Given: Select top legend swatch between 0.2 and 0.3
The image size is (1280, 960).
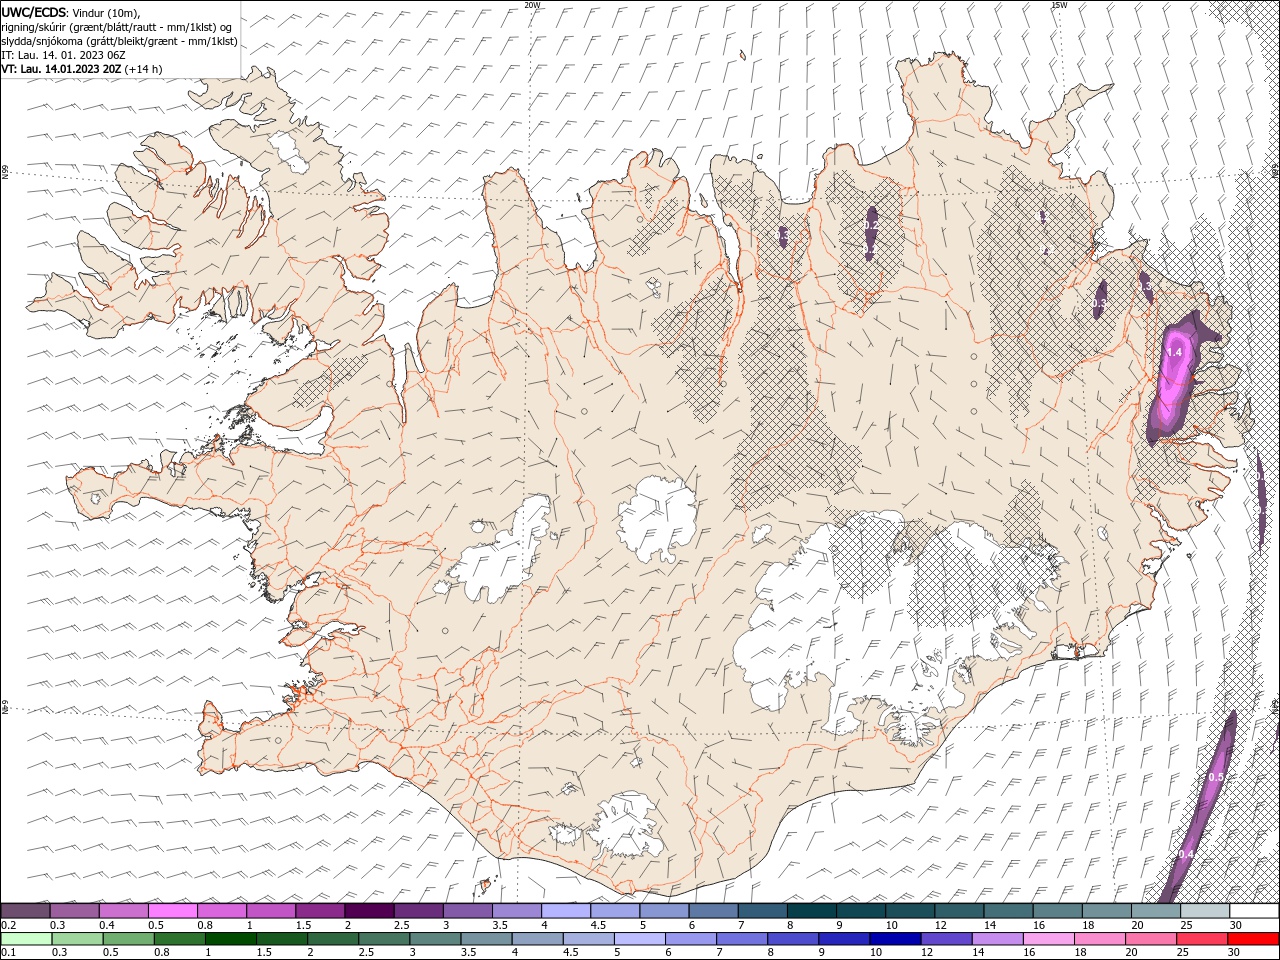Looking at the screenshot, I should point(25,911).
